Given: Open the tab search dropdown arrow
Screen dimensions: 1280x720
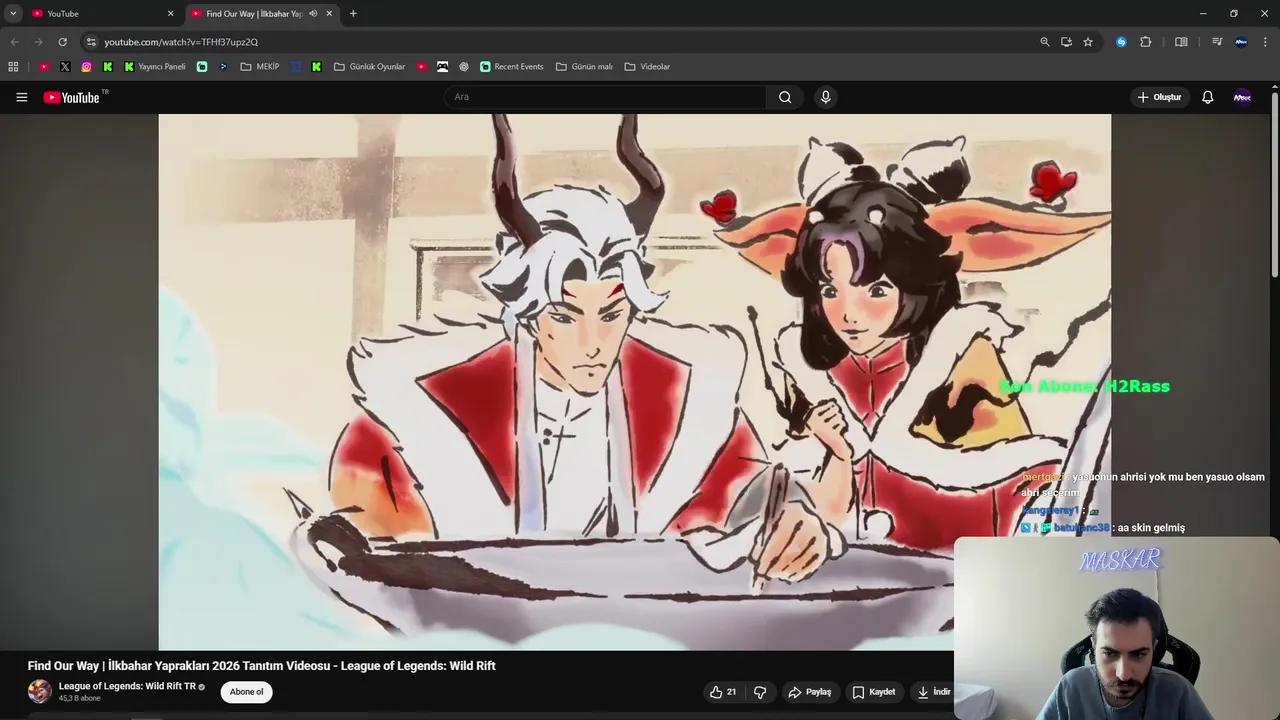Looking at the screenshot, I should (x=13, y=14).
